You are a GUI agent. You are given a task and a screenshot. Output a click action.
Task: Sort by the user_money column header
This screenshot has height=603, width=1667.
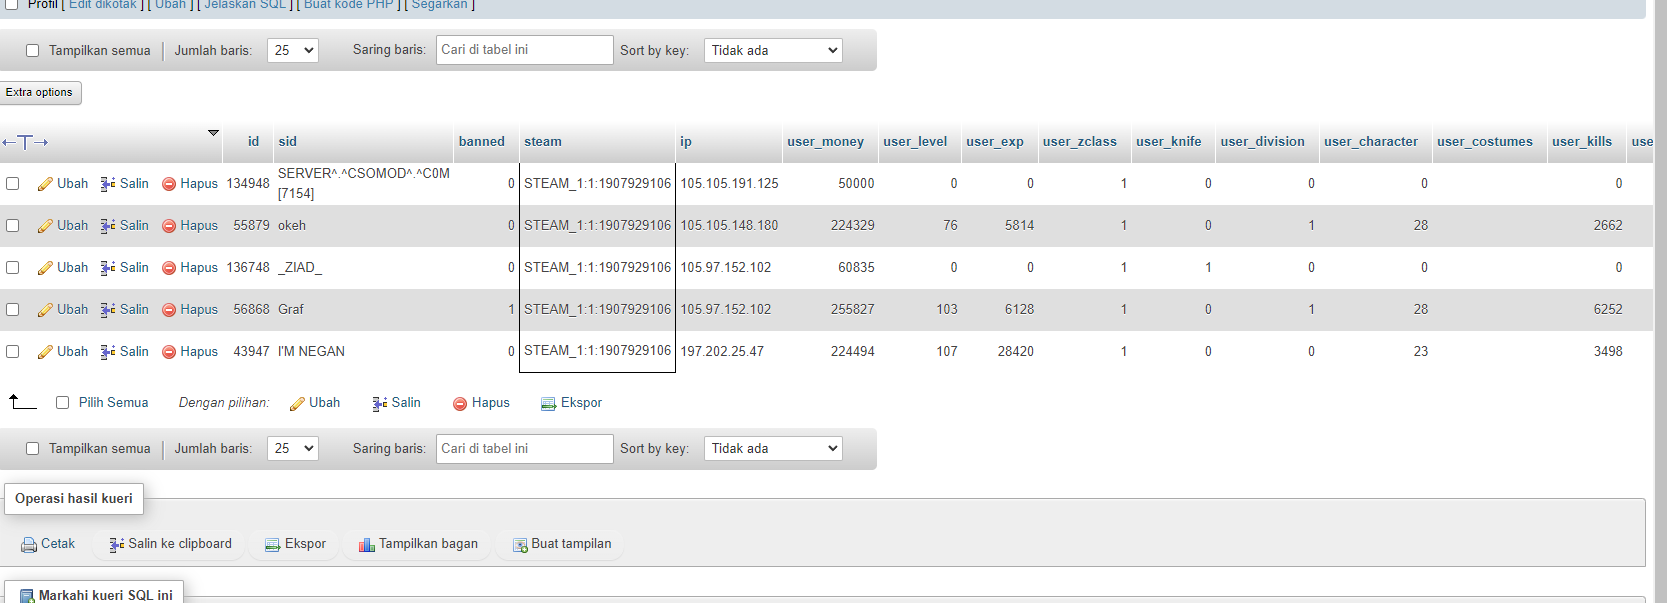click(825, 142)
